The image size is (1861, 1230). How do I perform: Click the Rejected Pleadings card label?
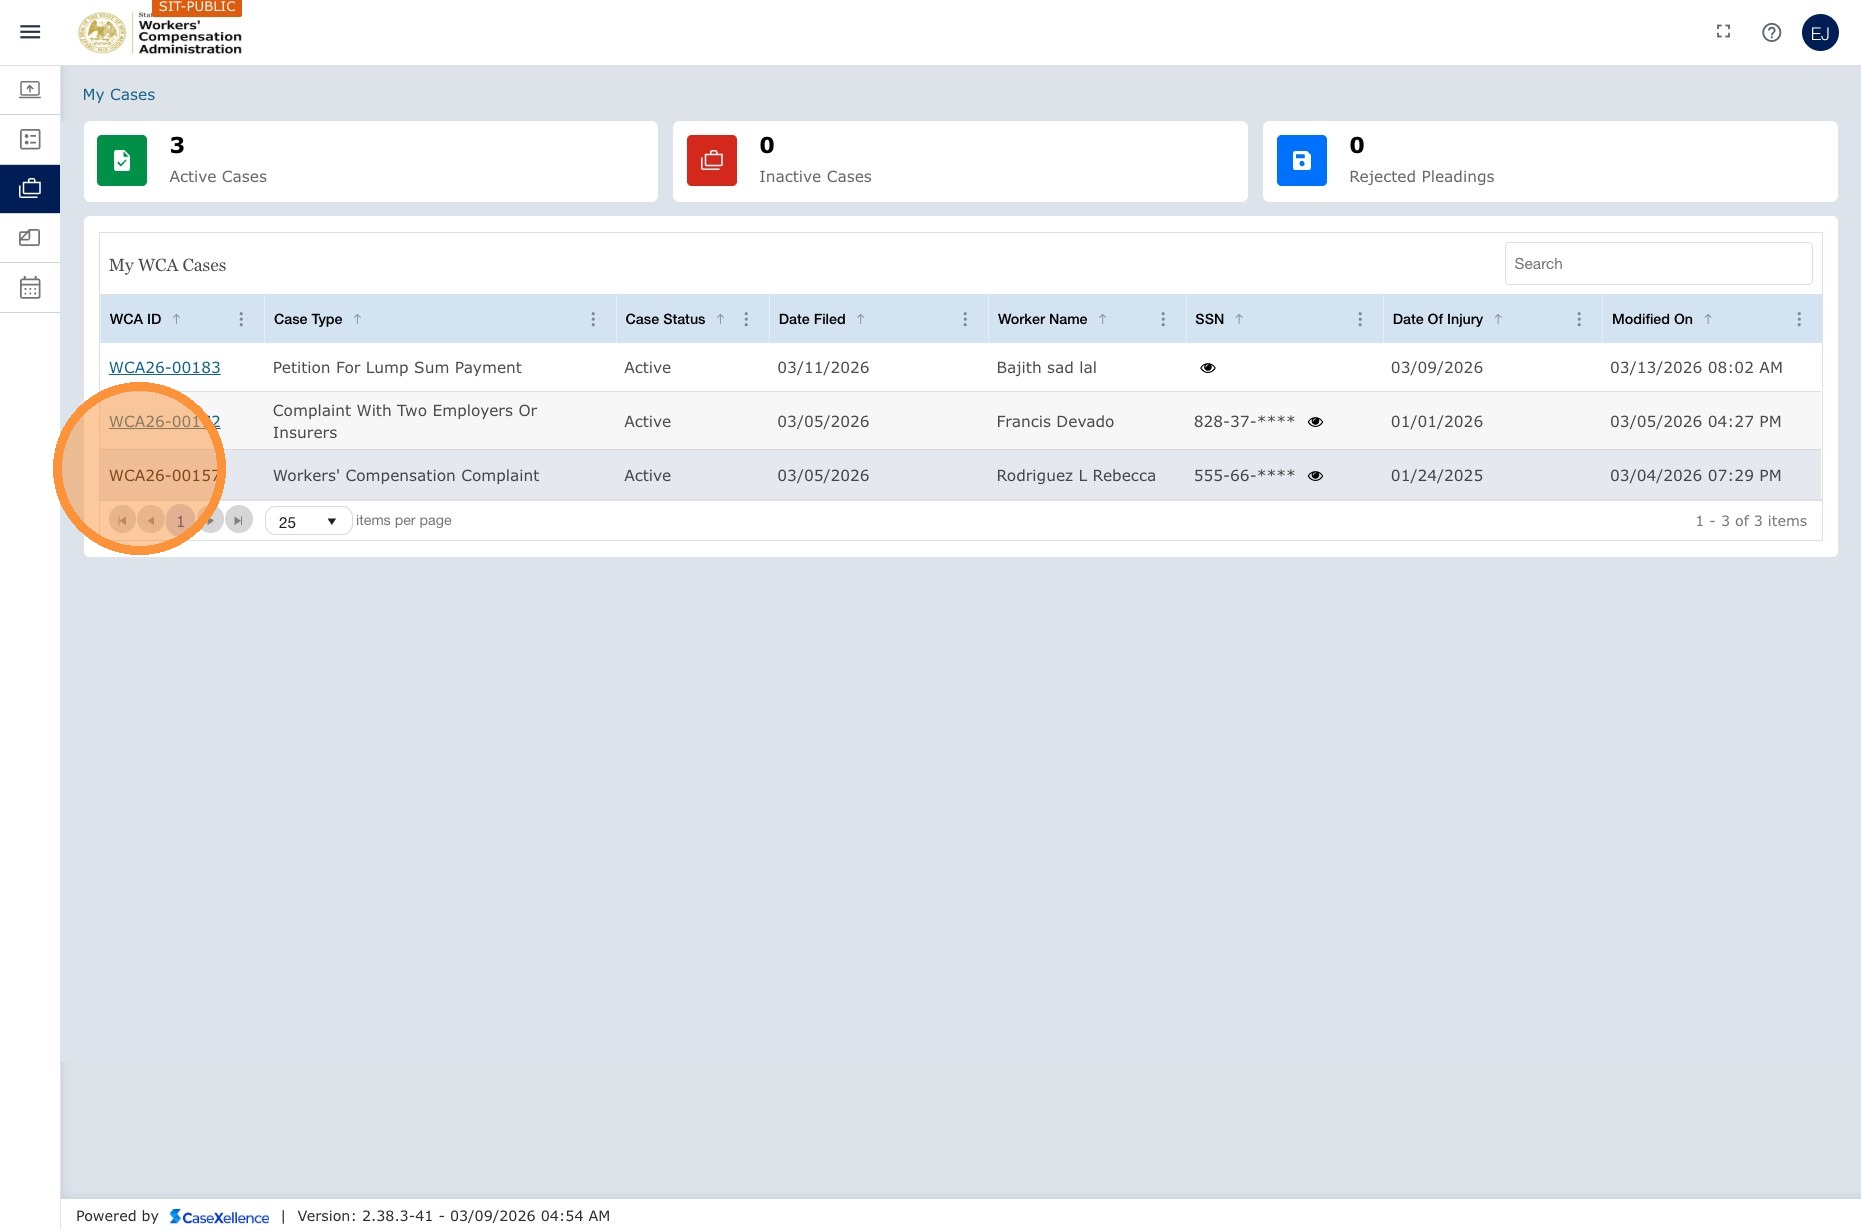(x=1421, y=177)
